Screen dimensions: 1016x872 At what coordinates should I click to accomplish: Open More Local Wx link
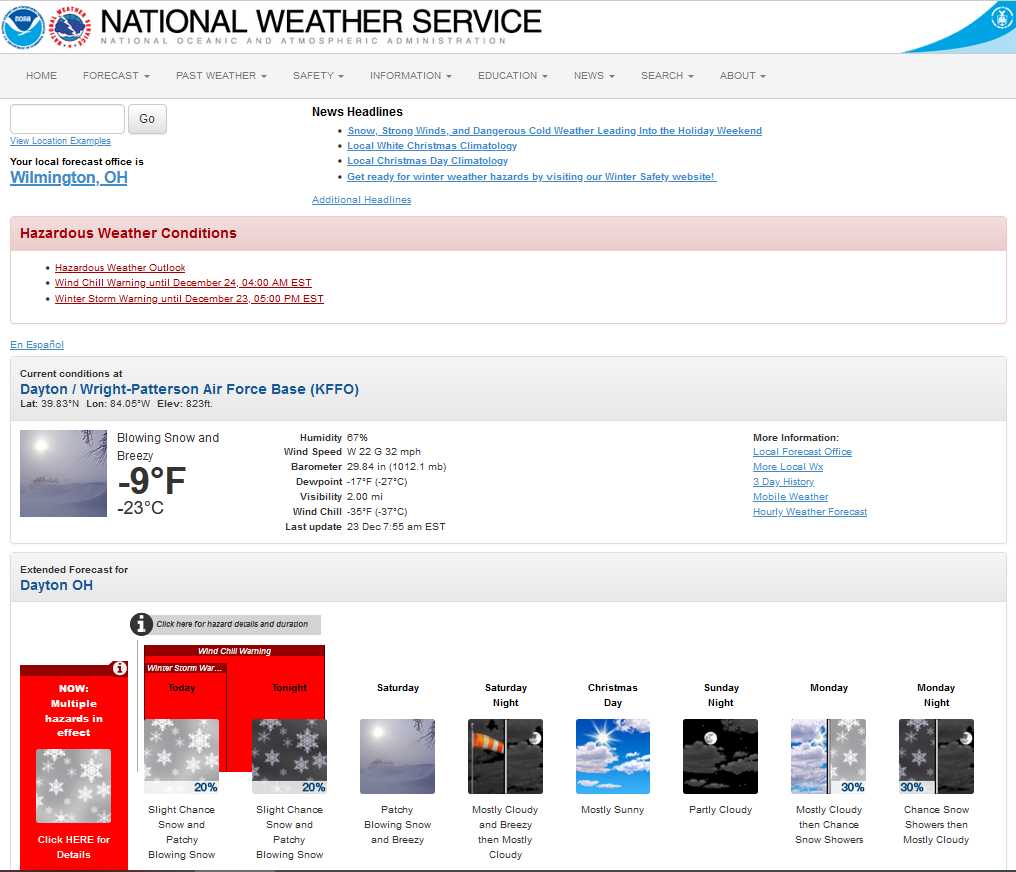point(788,466)
